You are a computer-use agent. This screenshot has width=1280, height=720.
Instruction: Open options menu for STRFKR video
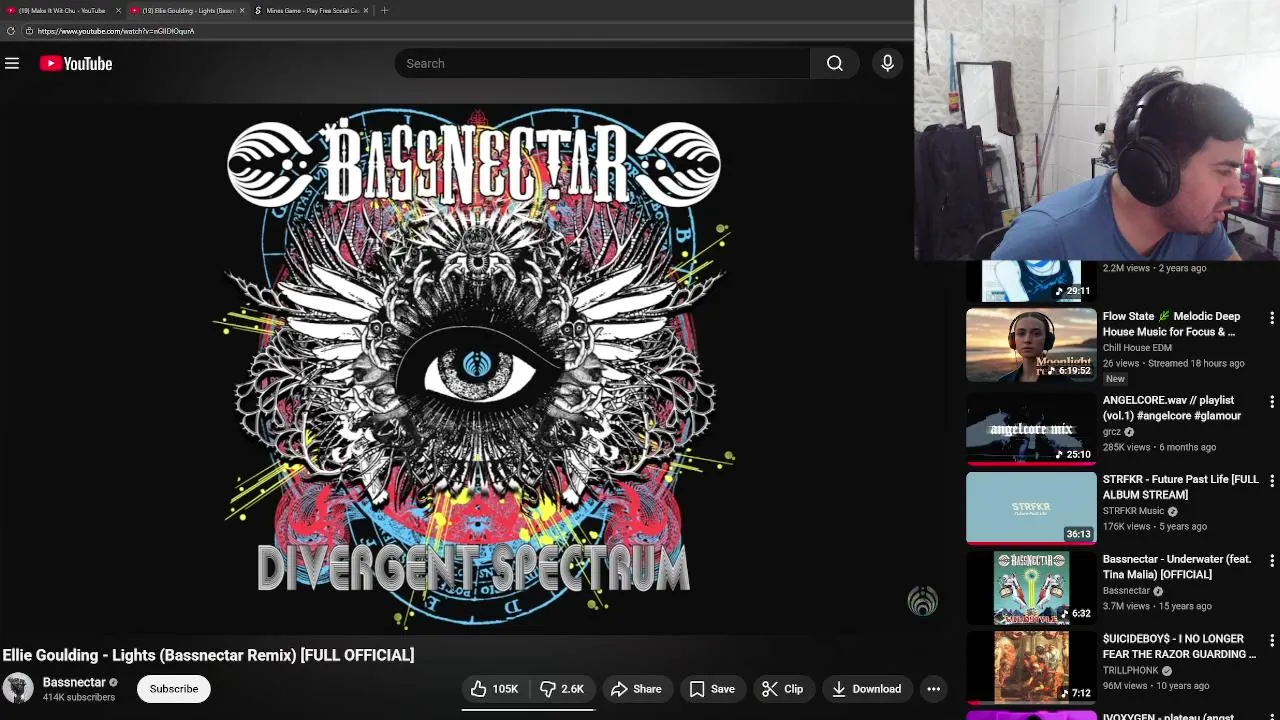tap(1271, 481)
